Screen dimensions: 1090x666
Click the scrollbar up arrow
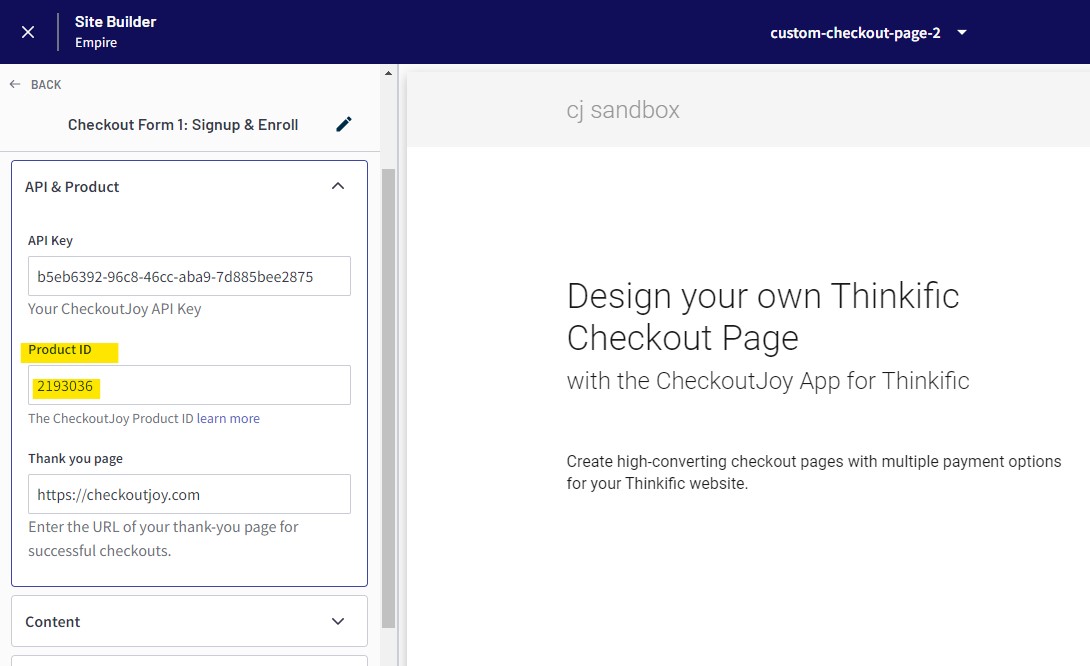point(389,73)
